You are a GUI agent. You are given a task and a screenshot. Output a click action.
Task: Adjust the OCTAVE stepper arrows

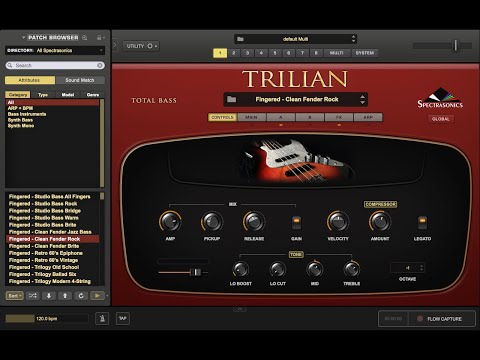[422, 268]
